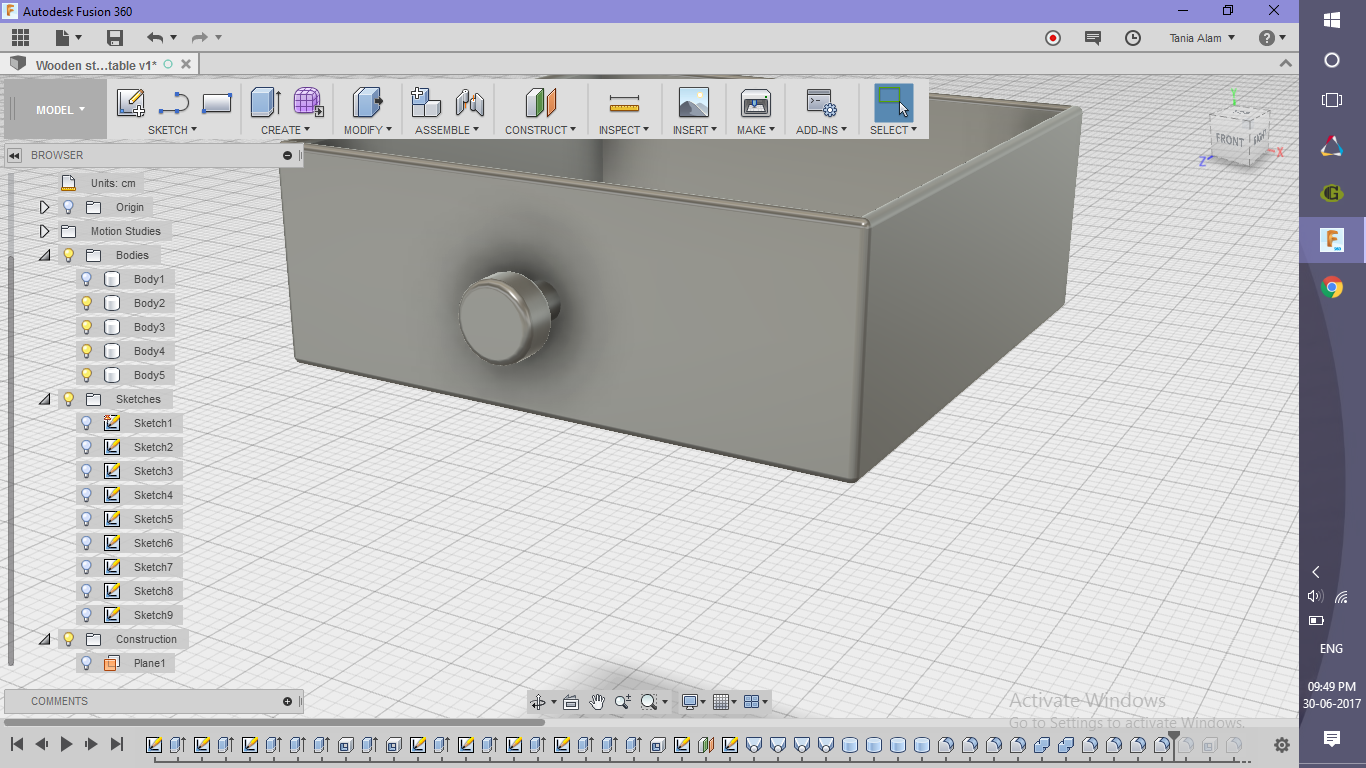Viewport: 1366px width, 768px height.
Task: Open the notifications comment icon
Action: [x=1092, y=38]
